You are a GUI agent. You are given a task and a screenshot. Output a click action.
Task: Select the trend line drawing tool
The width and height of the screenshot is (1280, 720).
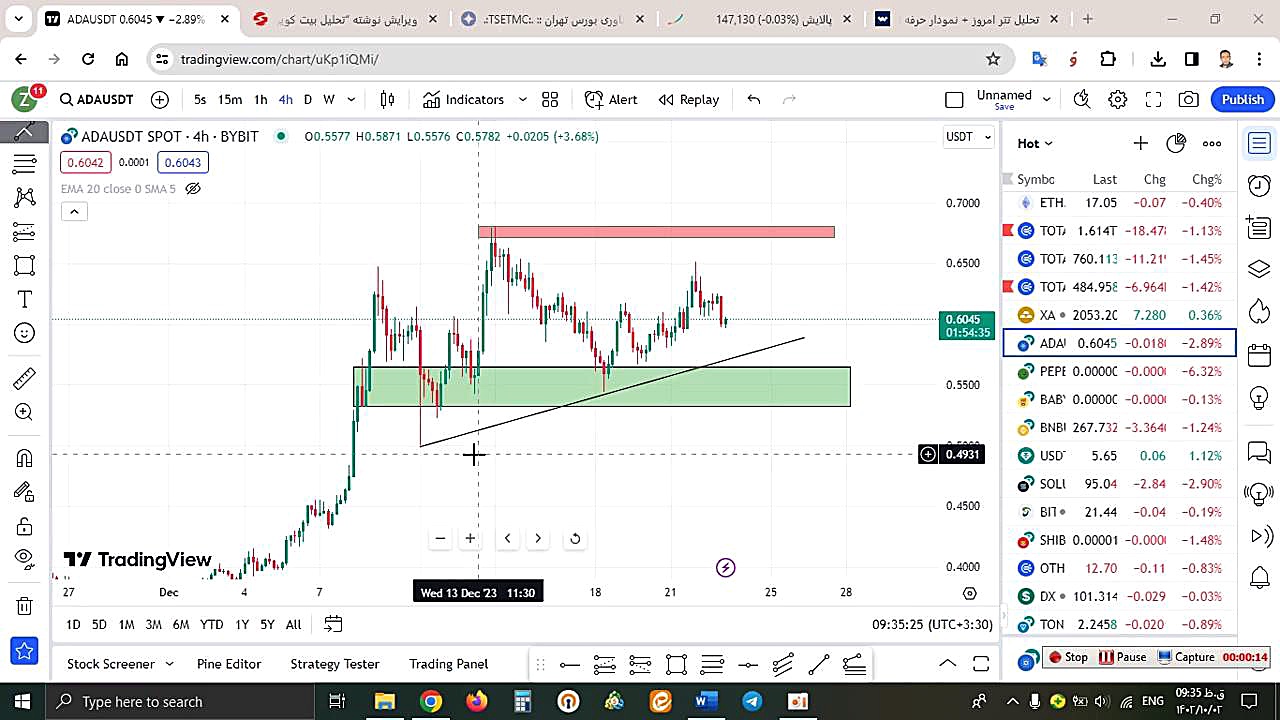tap(25, 132)
